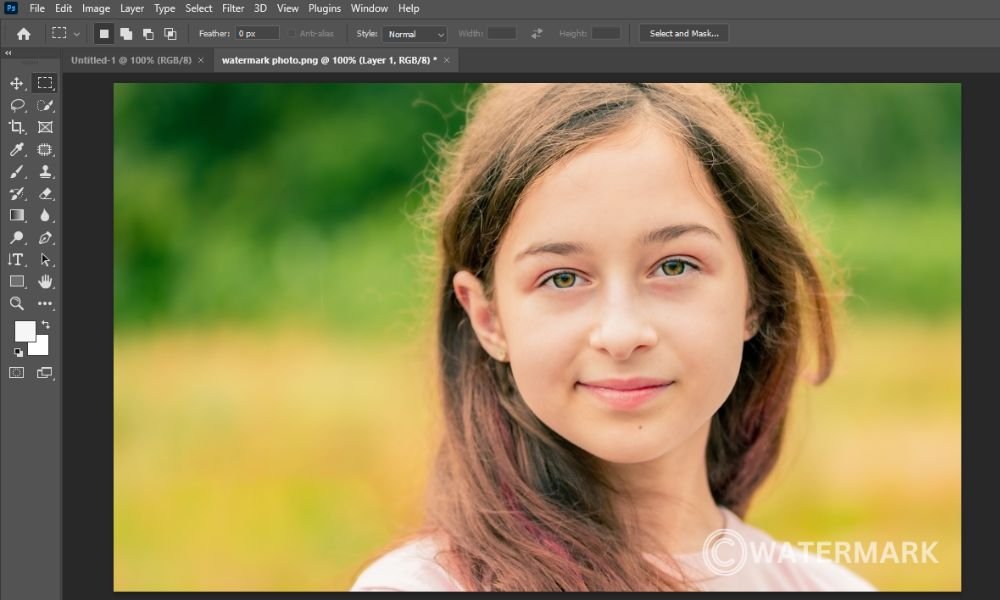Select the Spot Healing Brush tool

coord(45,150)
